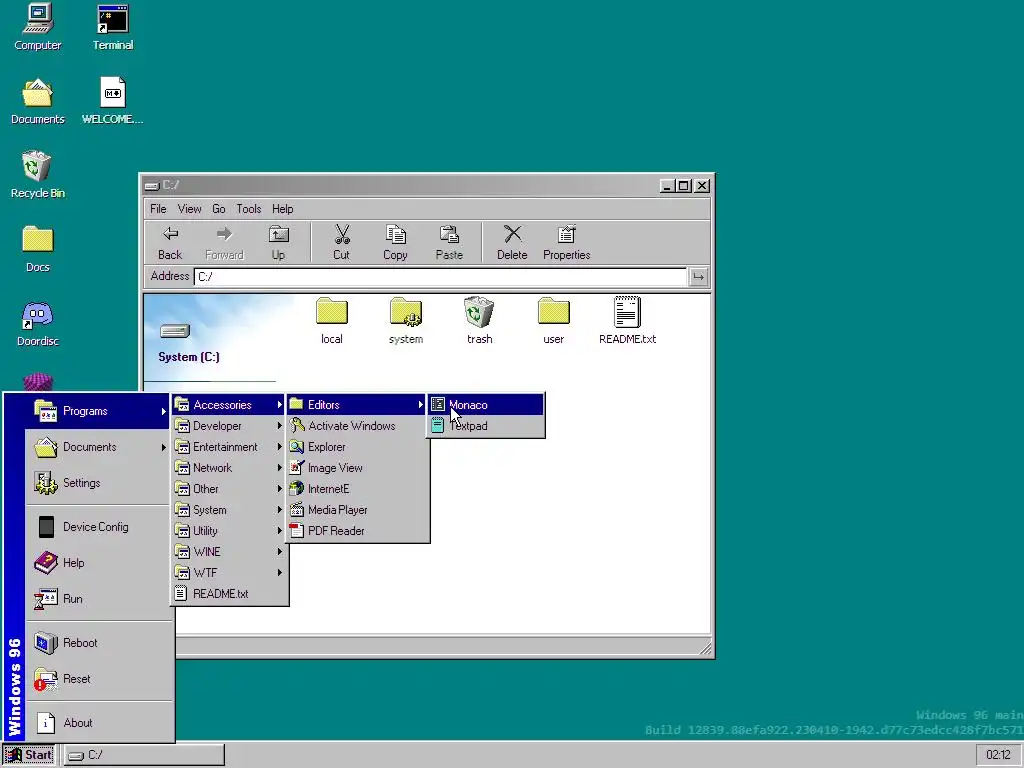Select the user folder in C:/

point(553,321)
